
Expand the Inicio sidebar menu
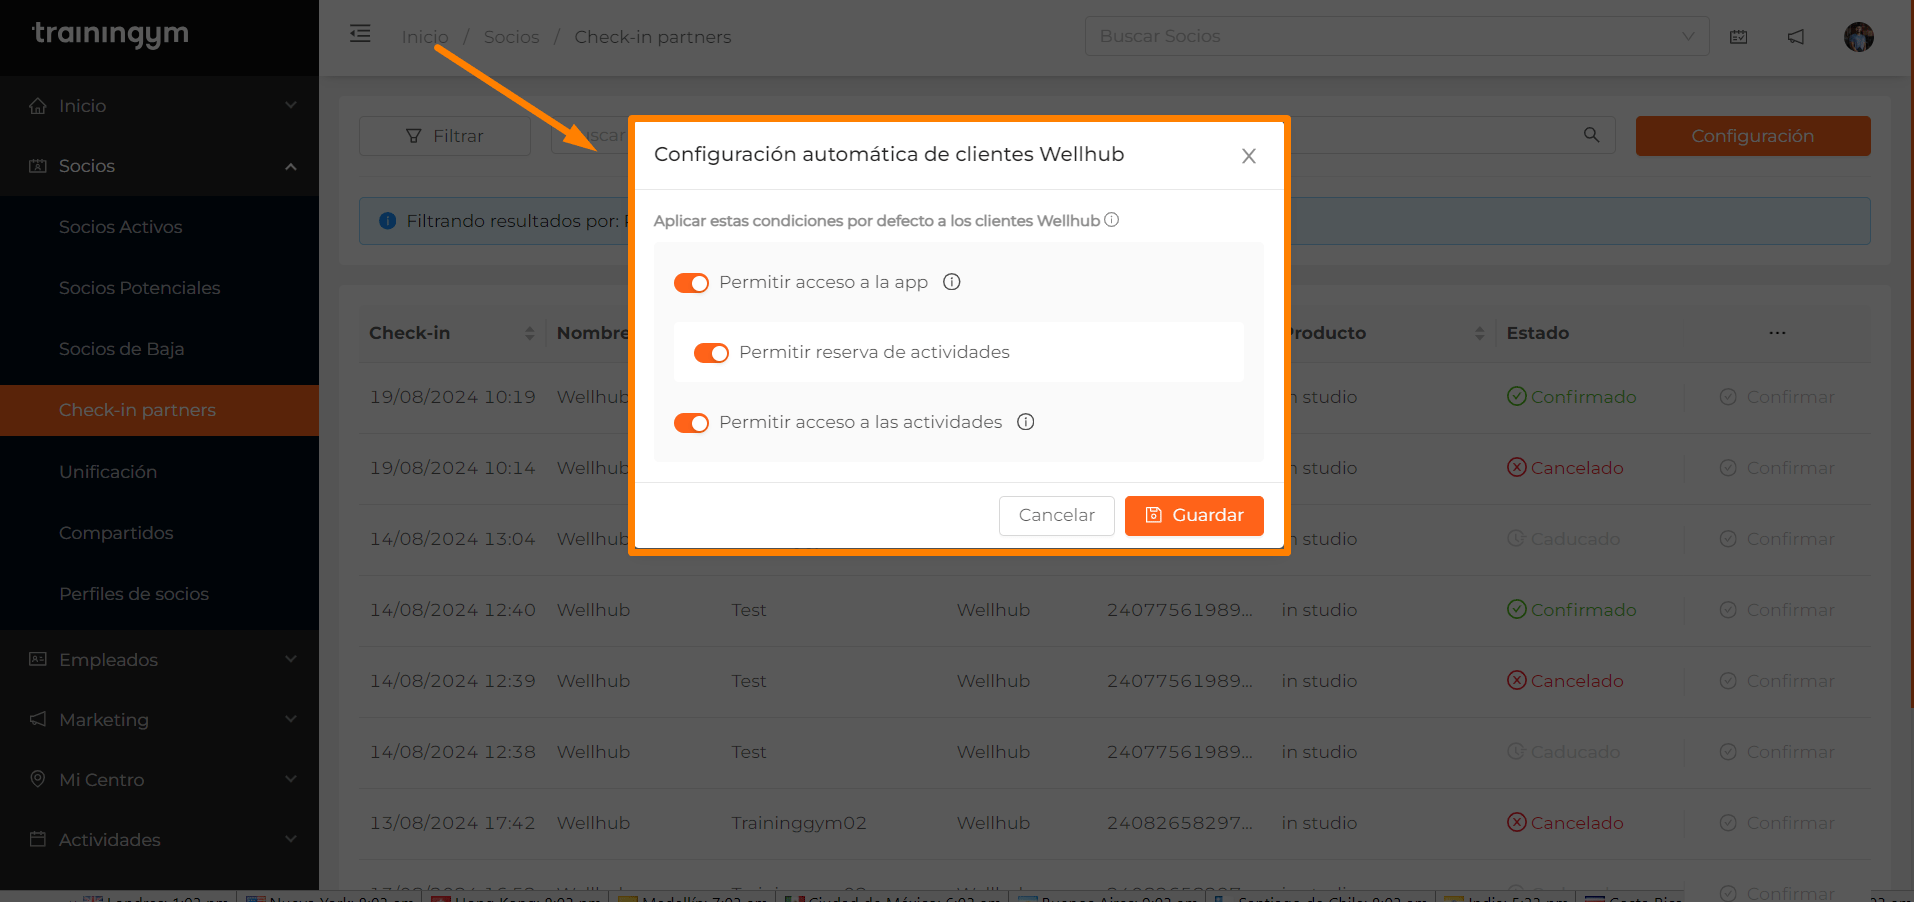[x=159, y=106]
